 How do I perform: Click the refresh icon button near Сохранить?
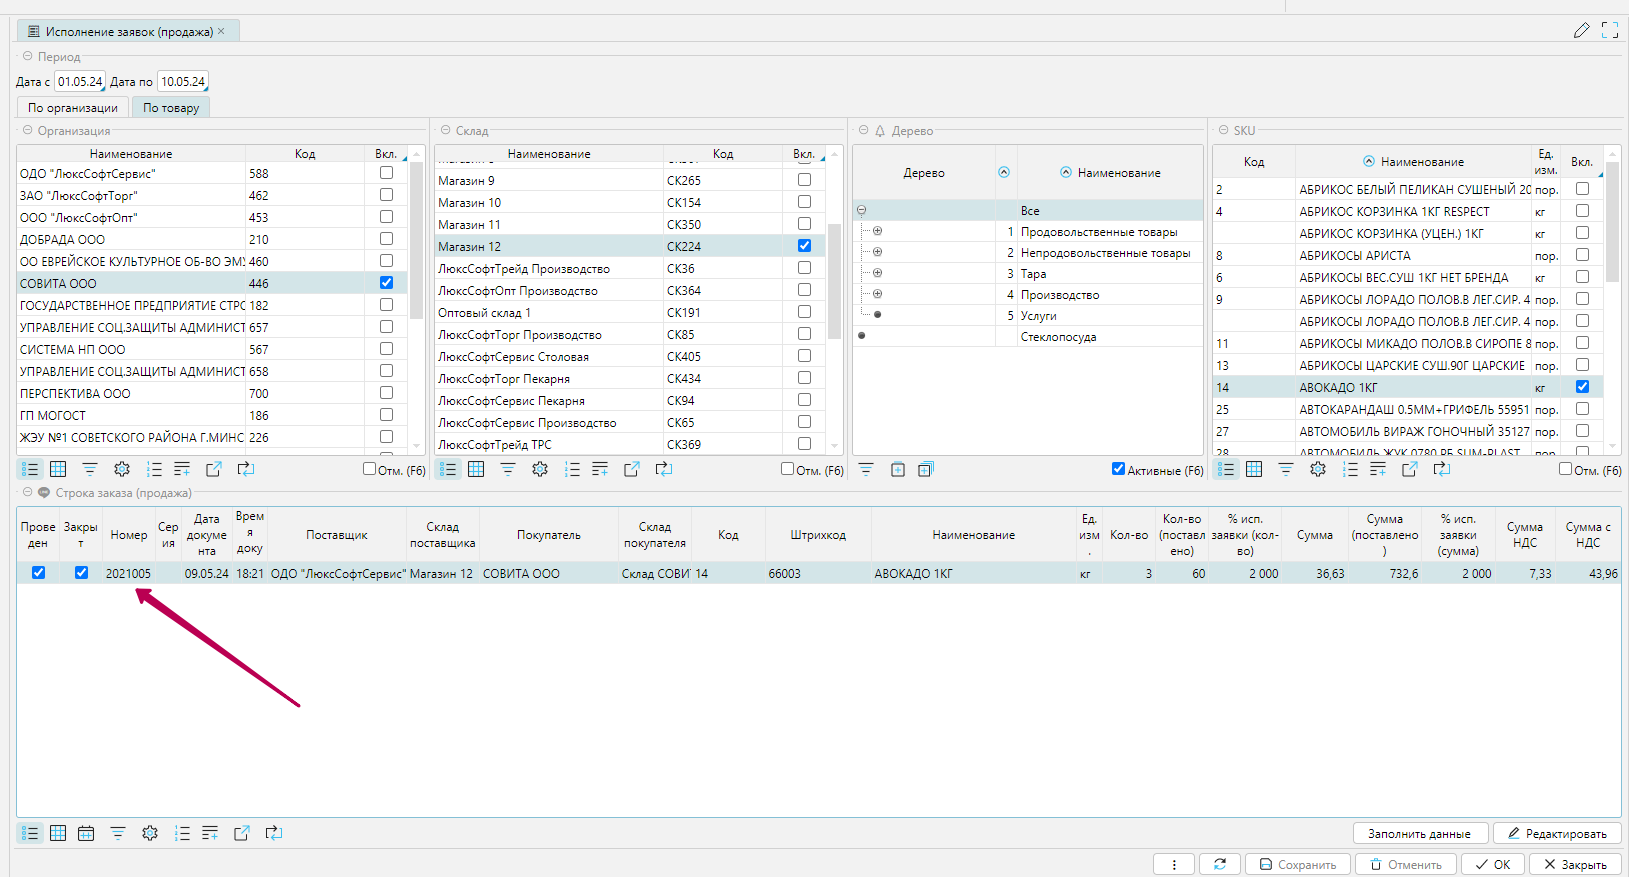pos(1220,864)
